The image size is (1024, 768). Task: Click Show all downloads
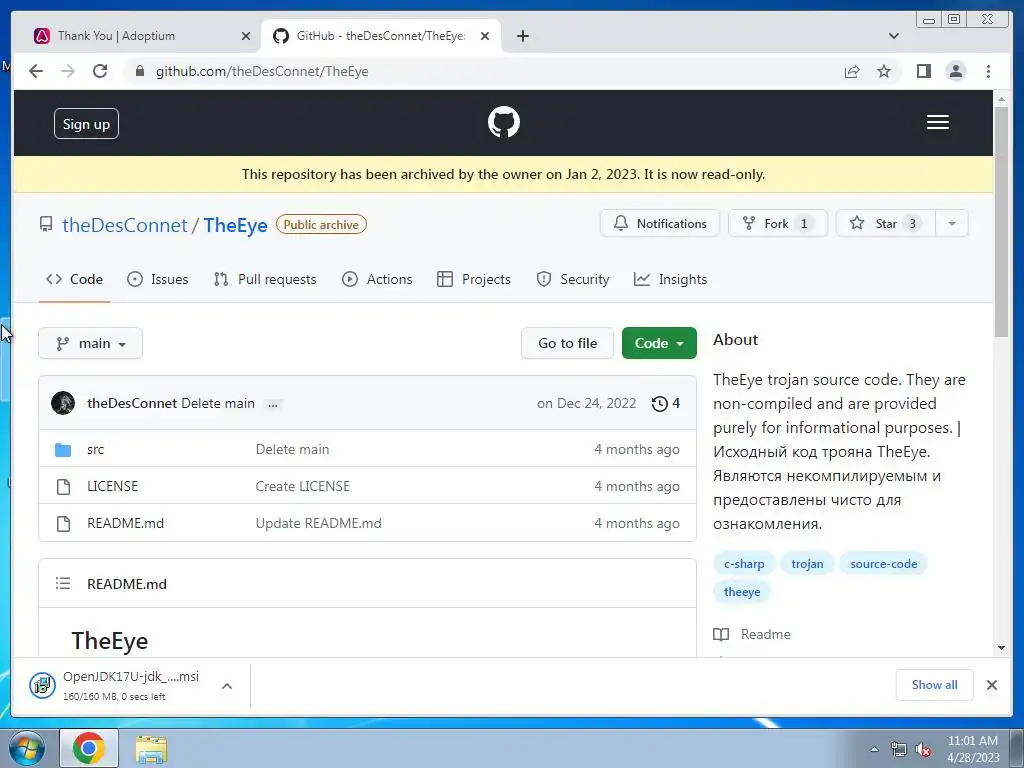935,684
